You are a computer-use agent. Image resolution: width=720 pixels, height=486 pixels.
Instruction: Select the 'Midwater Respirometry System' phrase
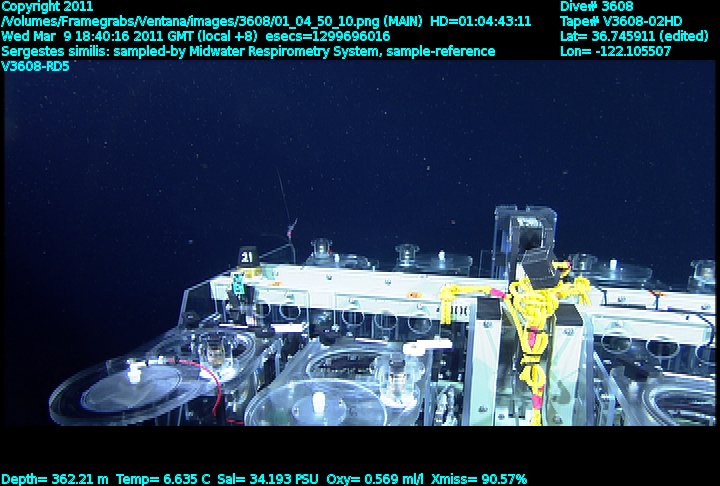pyautogui.click(x=284, y=51)
